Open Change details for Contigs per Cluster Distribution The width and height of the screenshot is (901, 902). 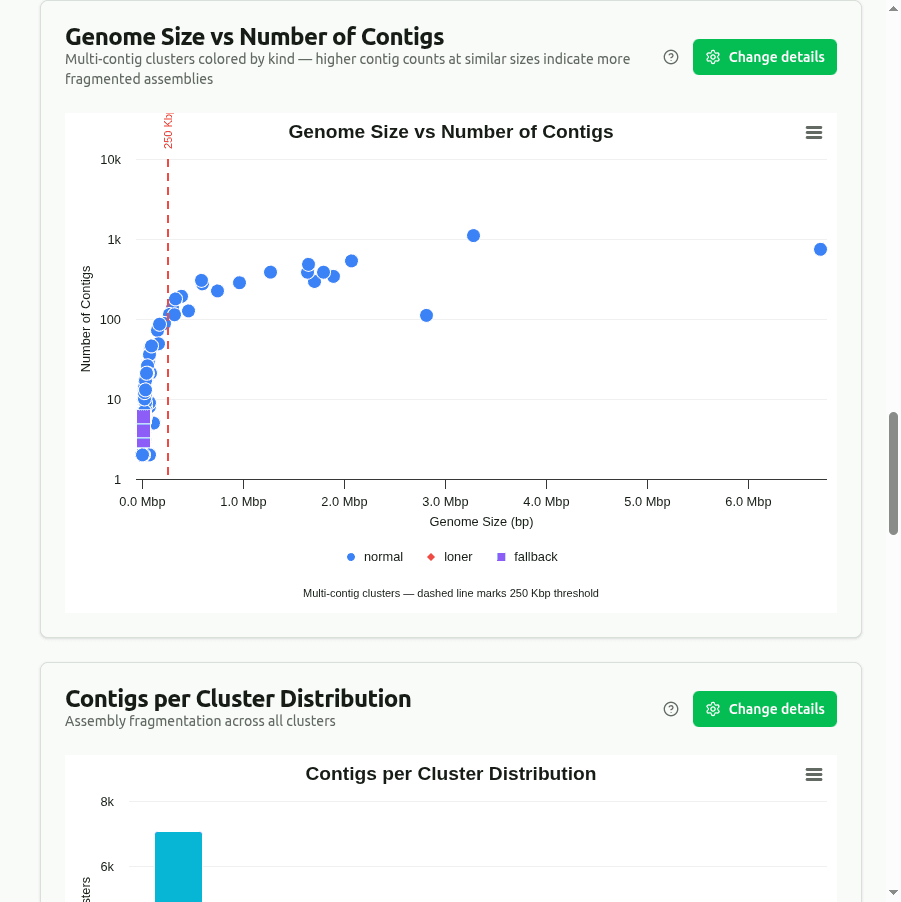click(765, 709)
